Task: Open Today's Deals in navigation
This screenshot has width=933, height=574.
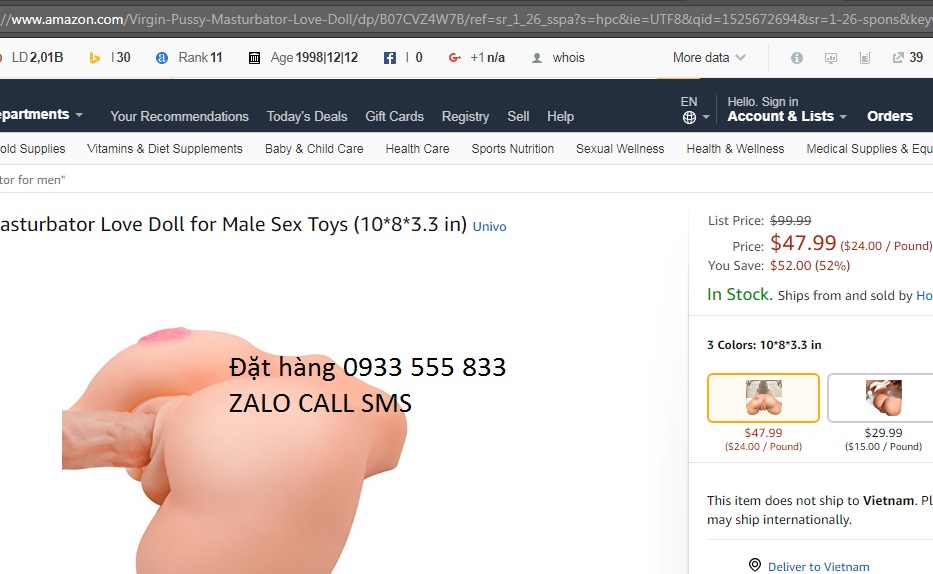Action: click(x=306, y=116)
